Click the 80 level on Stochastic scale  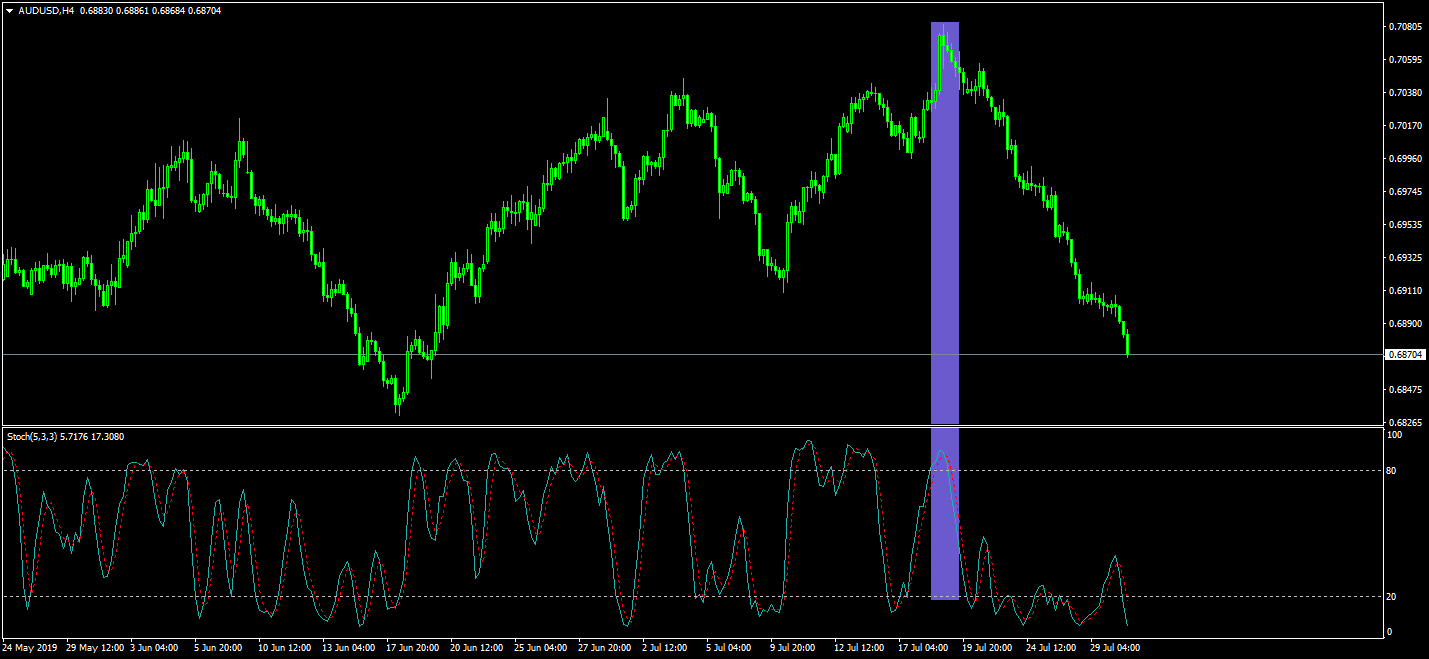tap(1390, 471)
